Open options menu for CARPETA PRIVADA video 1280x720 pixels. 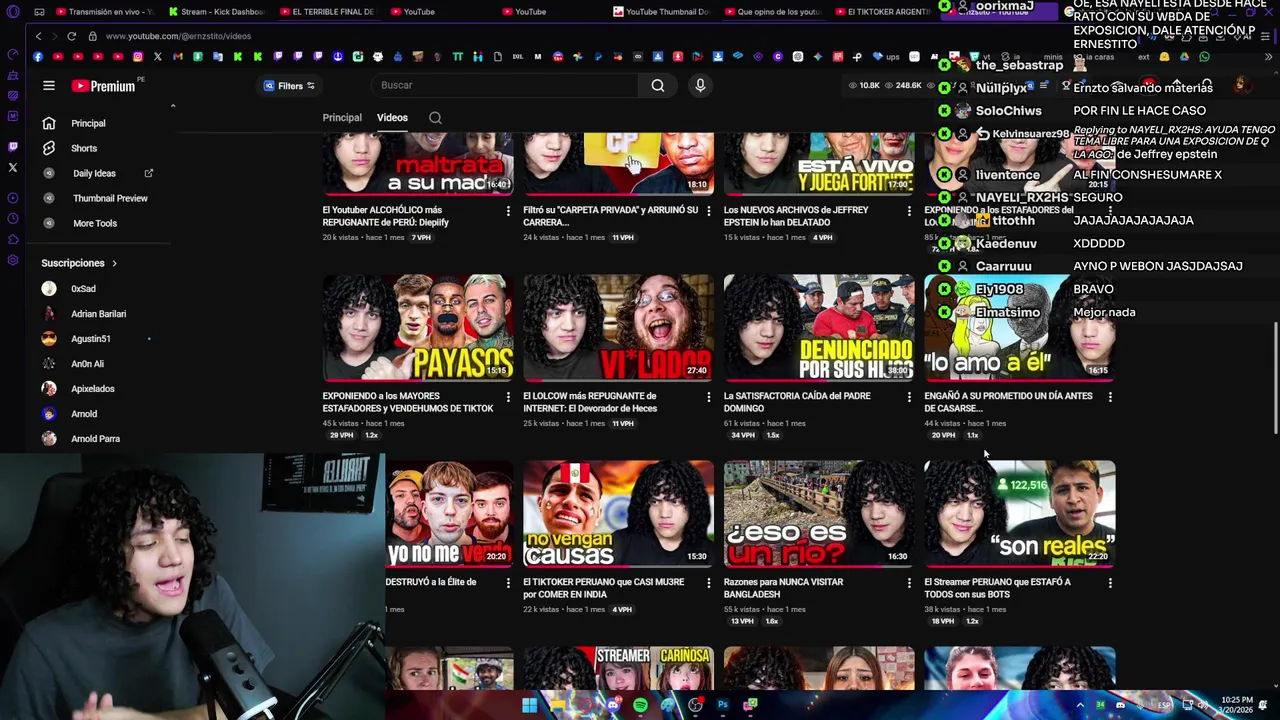(709, 211)
